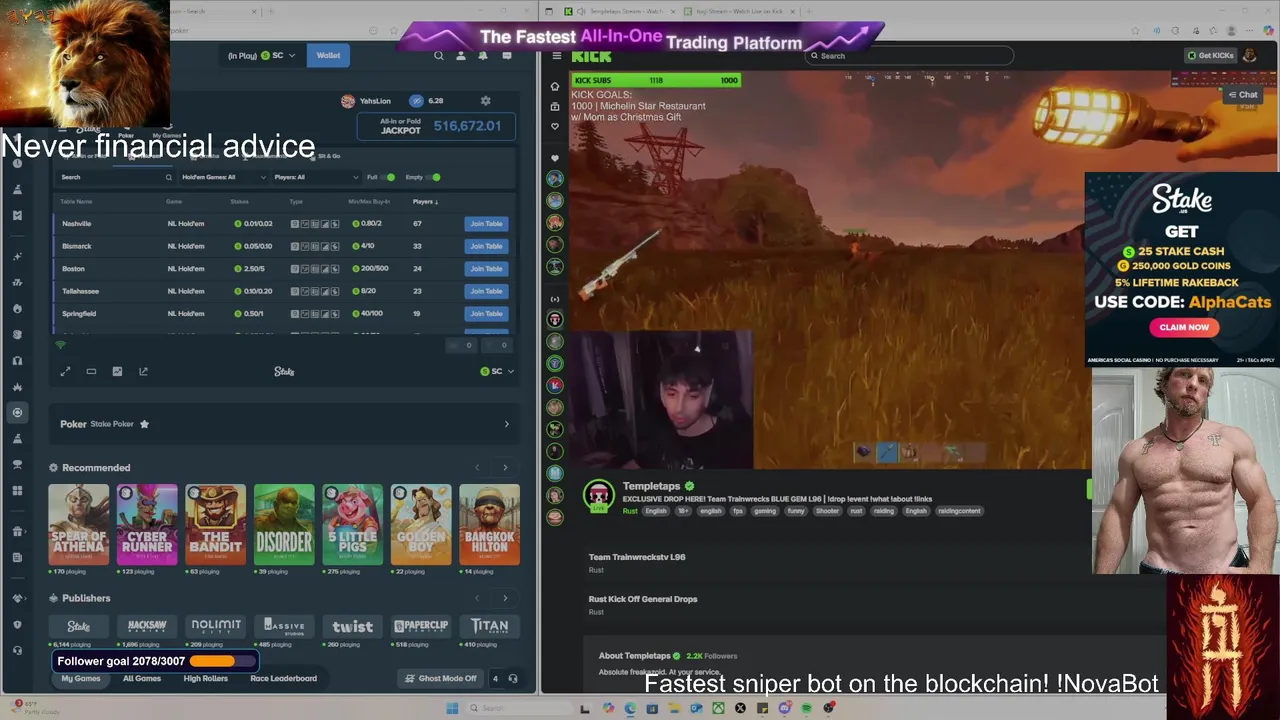Click the pop-out window icon under poker
1280x720 pixels.
(x=143, y=371)
